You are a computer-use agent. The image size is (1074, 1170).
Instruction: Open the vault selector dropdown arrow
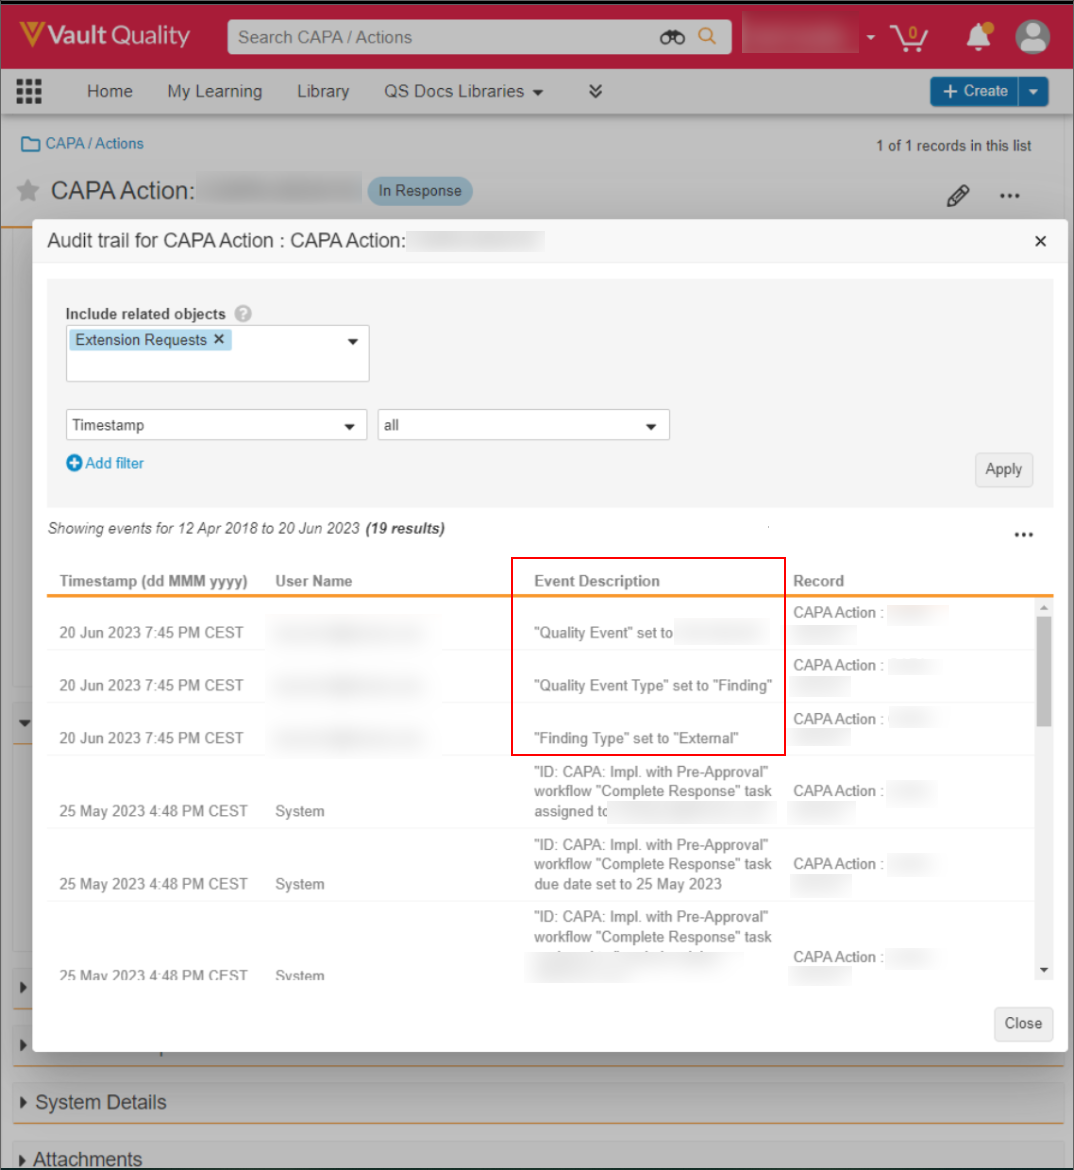[871, 37]
